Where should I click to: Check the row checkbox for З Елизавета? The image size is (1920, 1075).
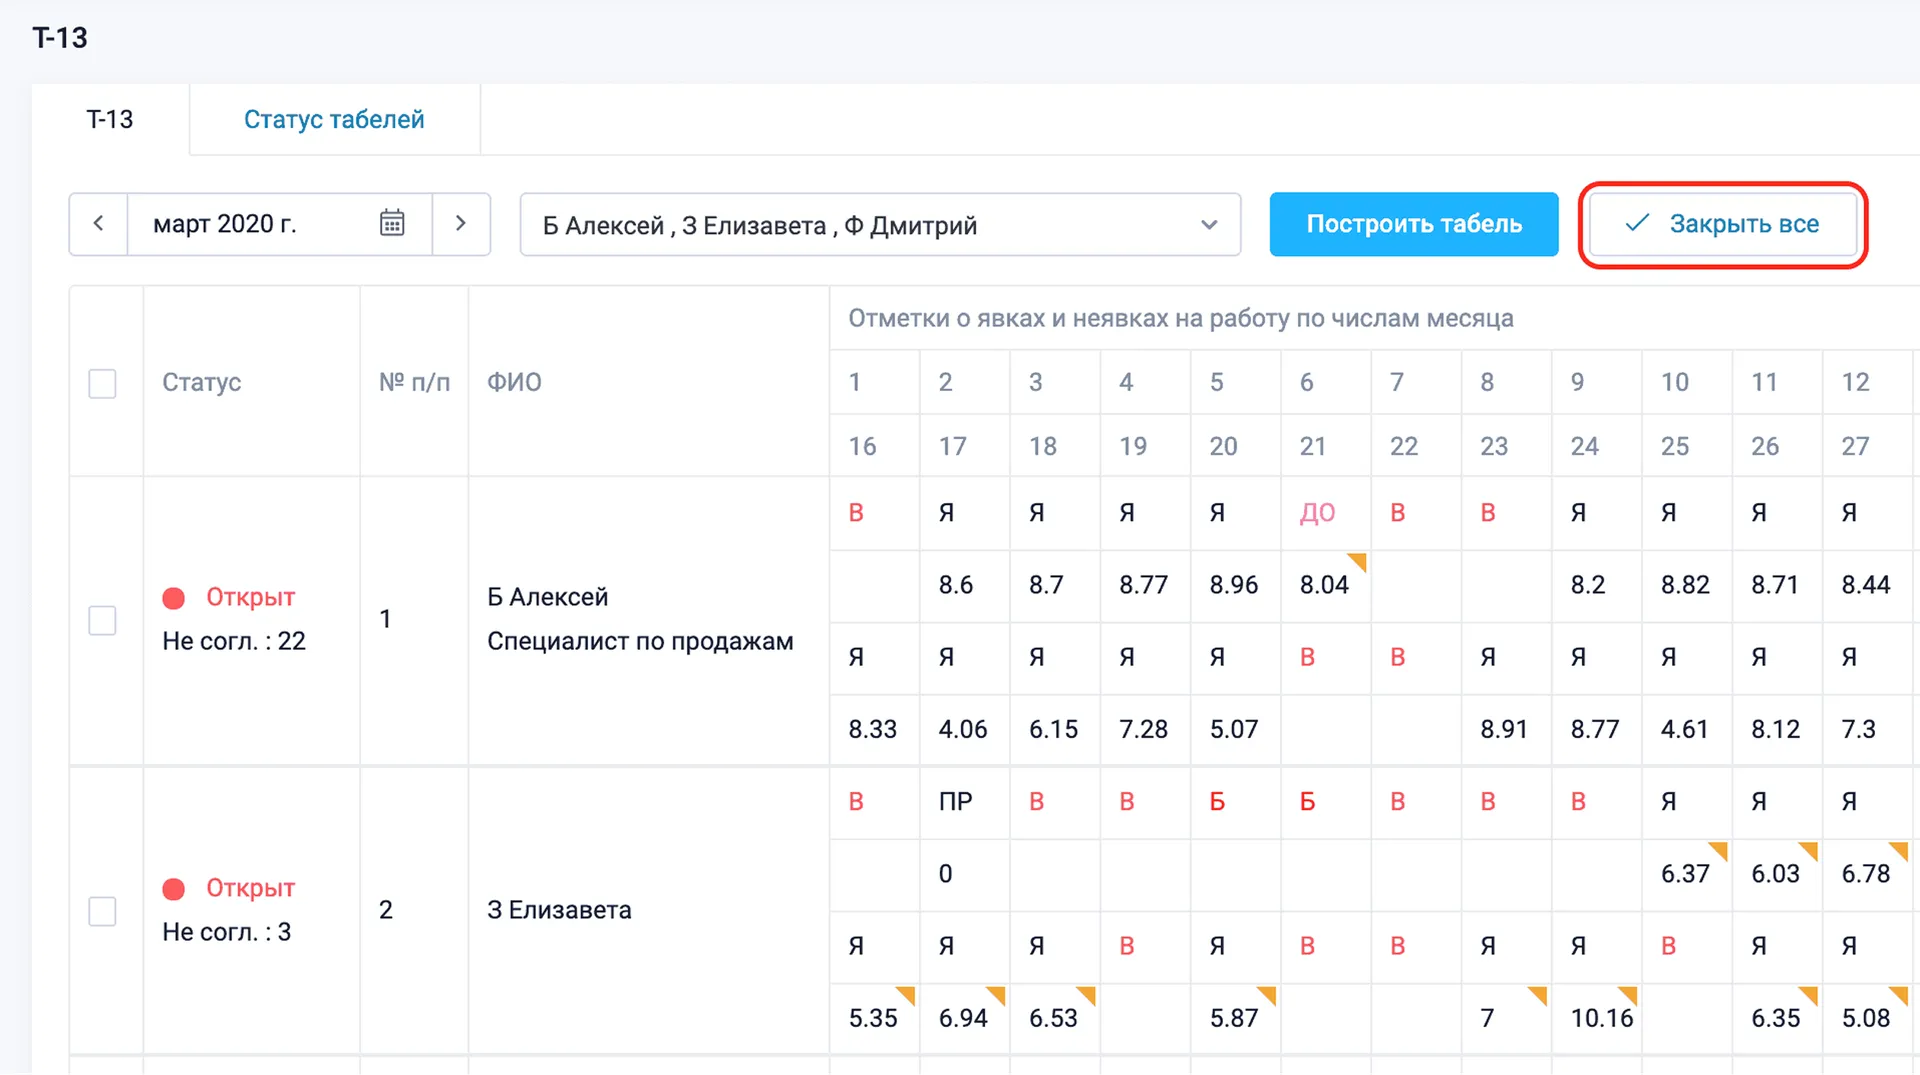103,911
